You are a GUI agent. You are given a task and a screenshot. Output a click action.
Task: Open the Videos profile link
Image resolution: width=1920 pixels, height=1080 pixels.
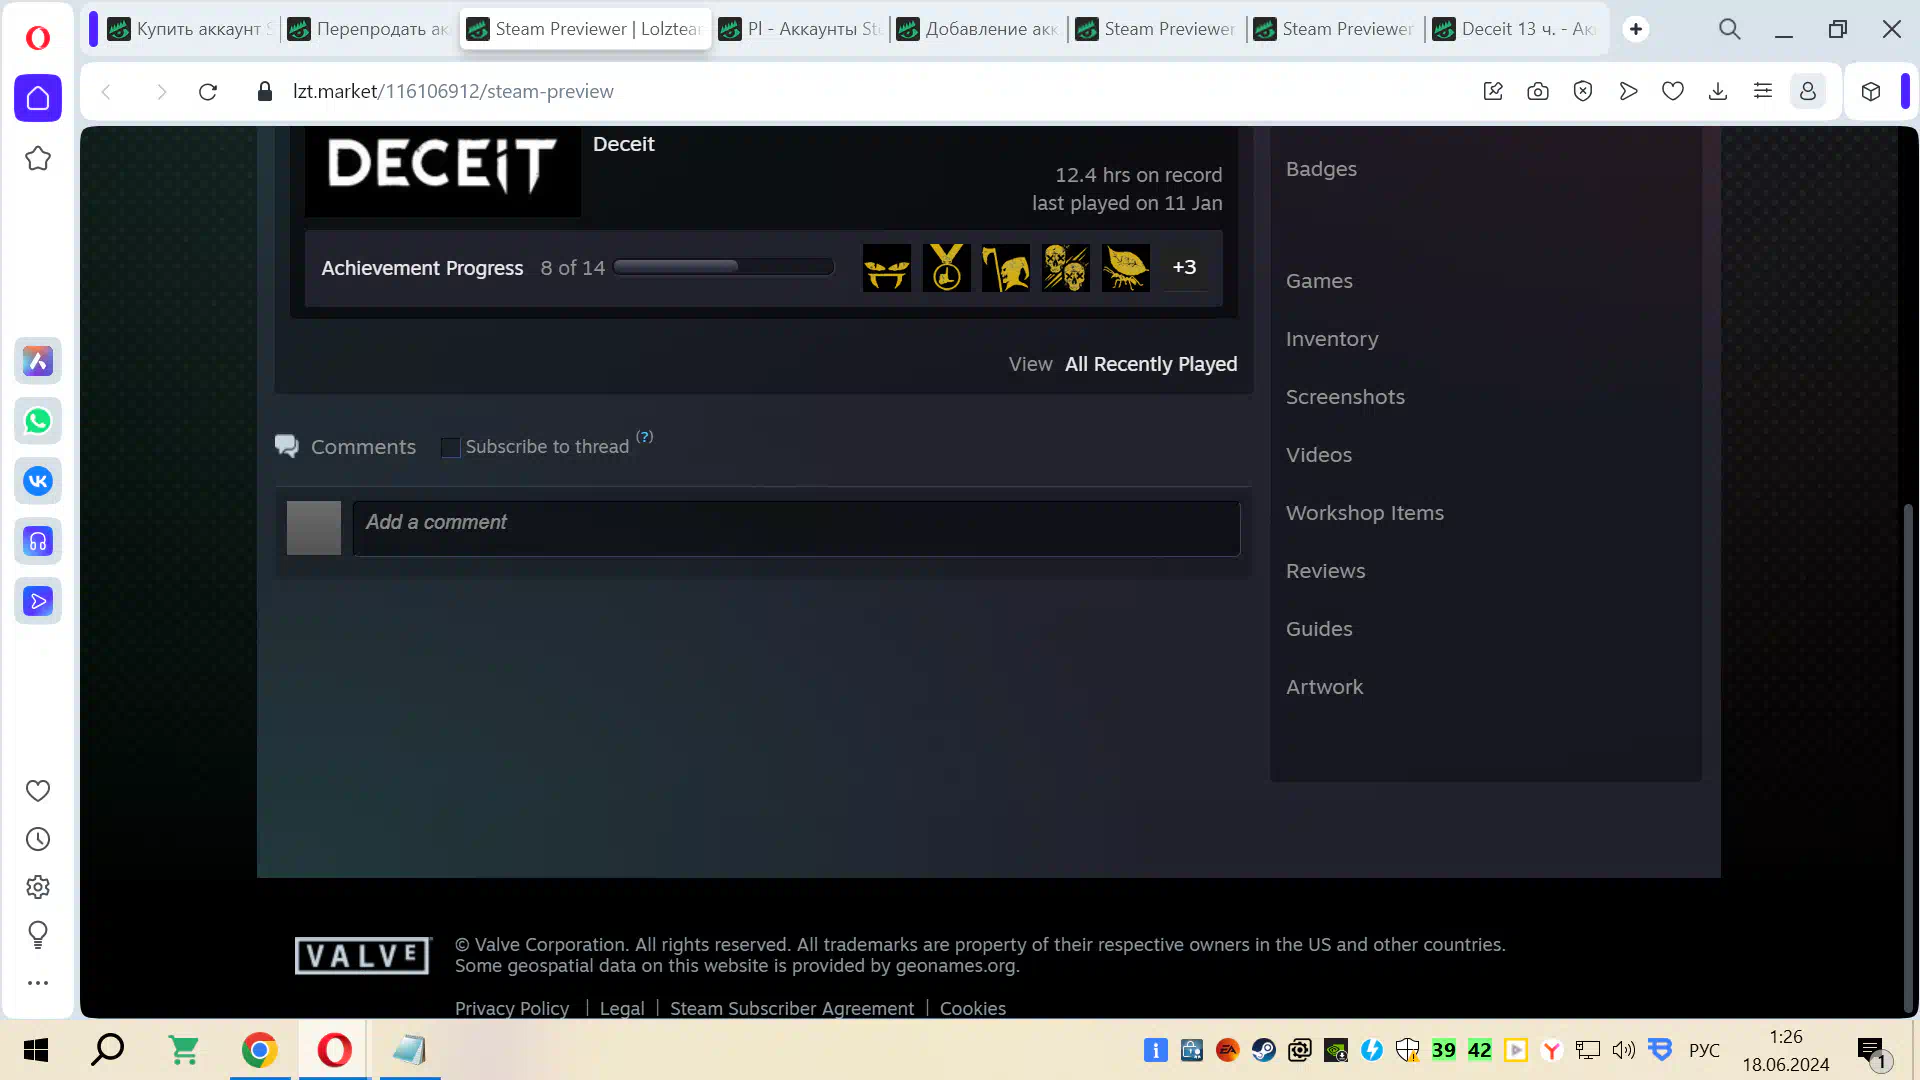click(1319, 455)
